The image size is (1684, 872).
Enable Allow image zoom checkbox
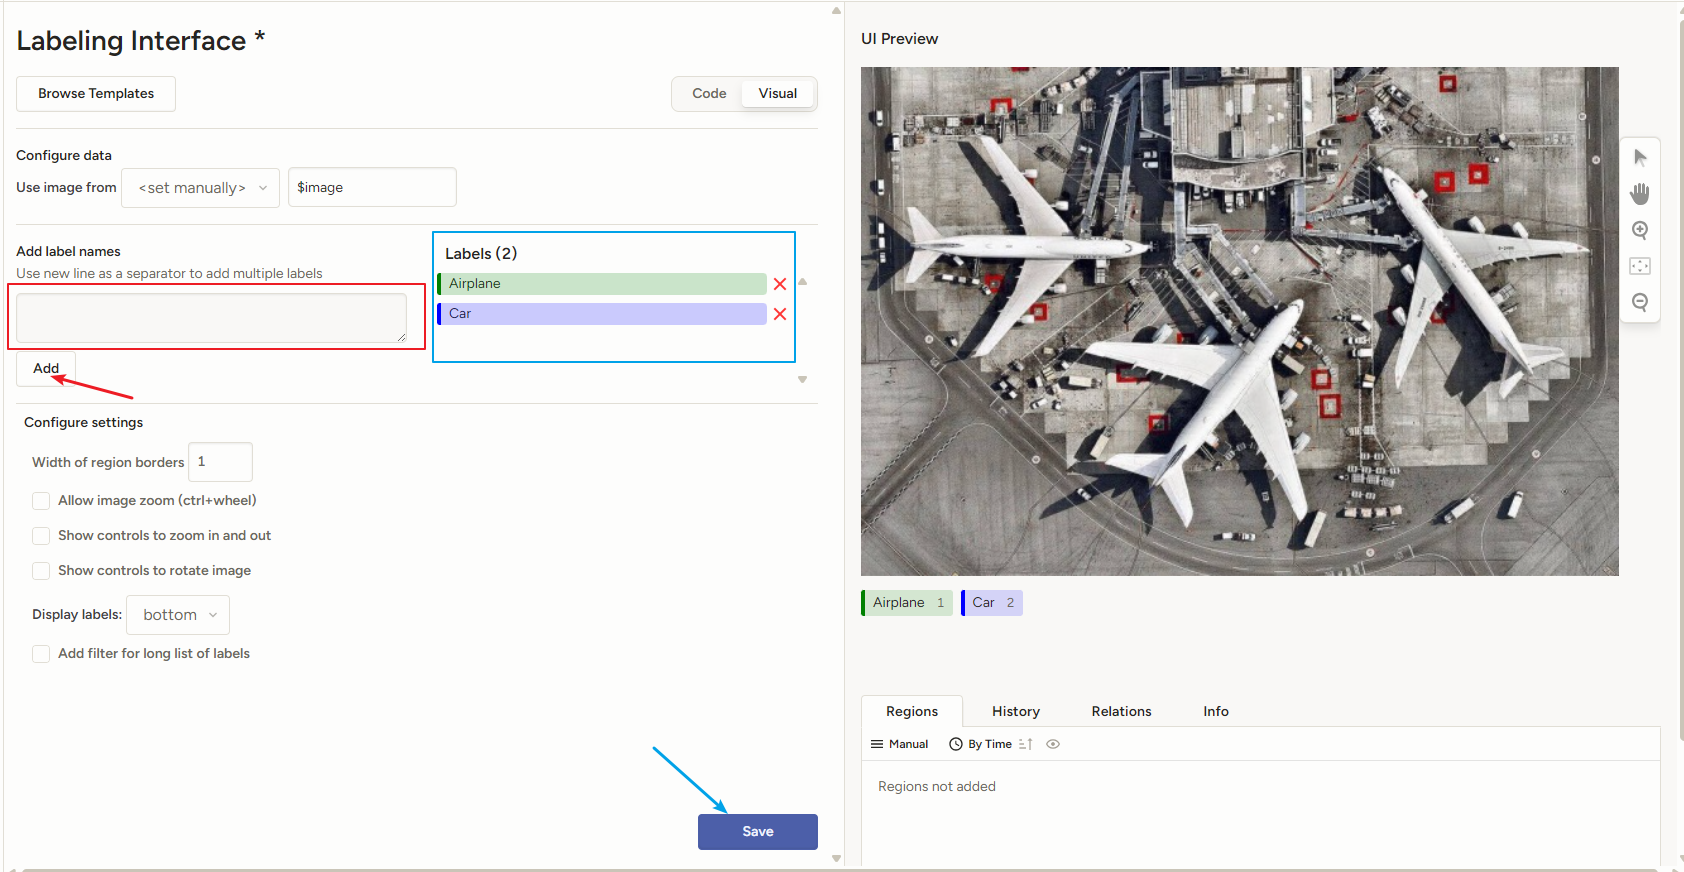pos(41,501)
